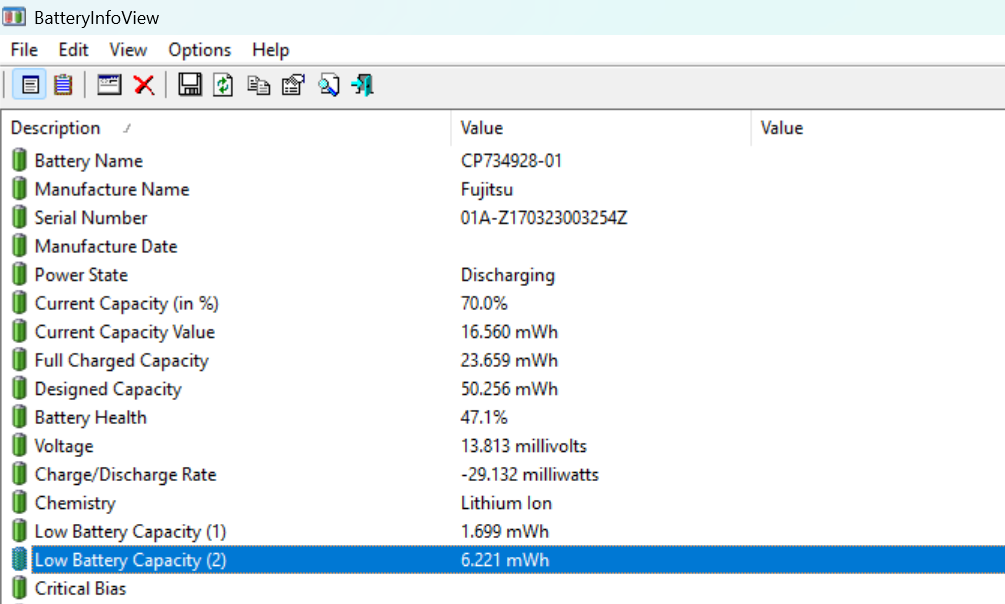Select the Show Battery Information toolbar icon
The width and height of the screenshot is (1005, 604).
pos(29,85)
